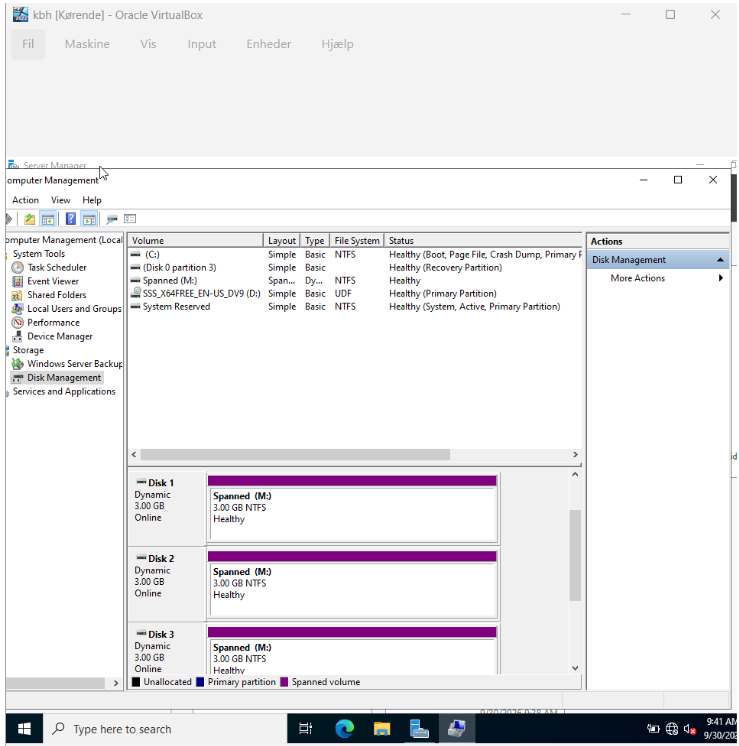
Task: Sort by the File System column header
Action: (356, 241)
